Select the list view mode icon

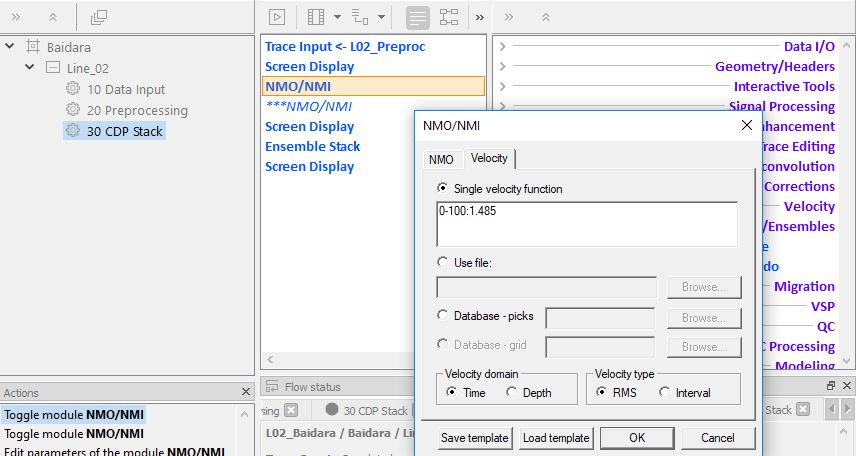point(418,17)
